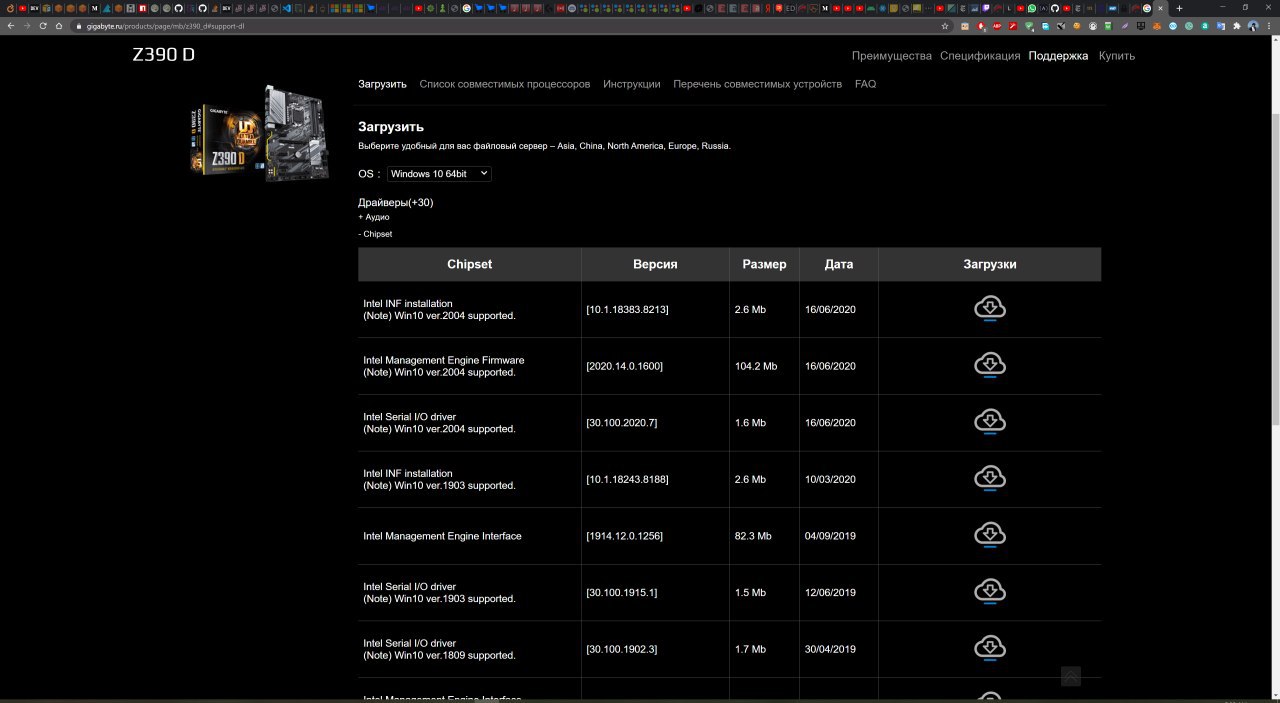The width and height of the screenshot is (1280, 703).
Task: Click the 104.2 Mb size cell
Action: [756, 366]
